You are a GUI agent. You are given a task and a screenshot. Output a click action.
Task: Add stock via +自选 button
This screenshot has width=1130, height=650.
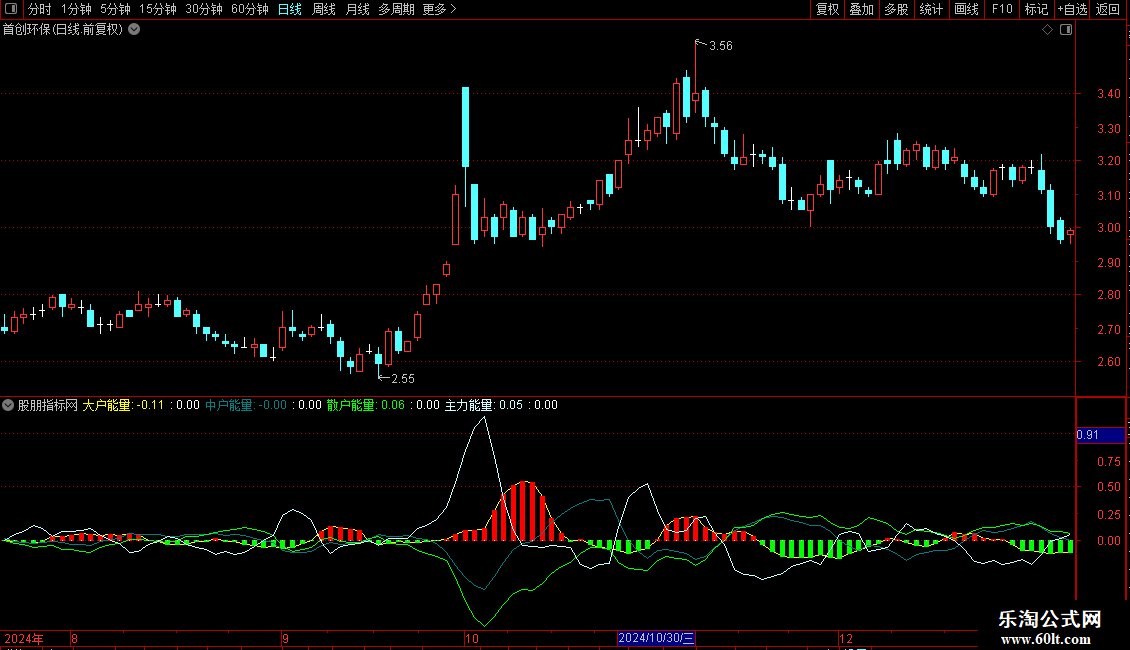pyautogui.click(x=1072, y=9)
